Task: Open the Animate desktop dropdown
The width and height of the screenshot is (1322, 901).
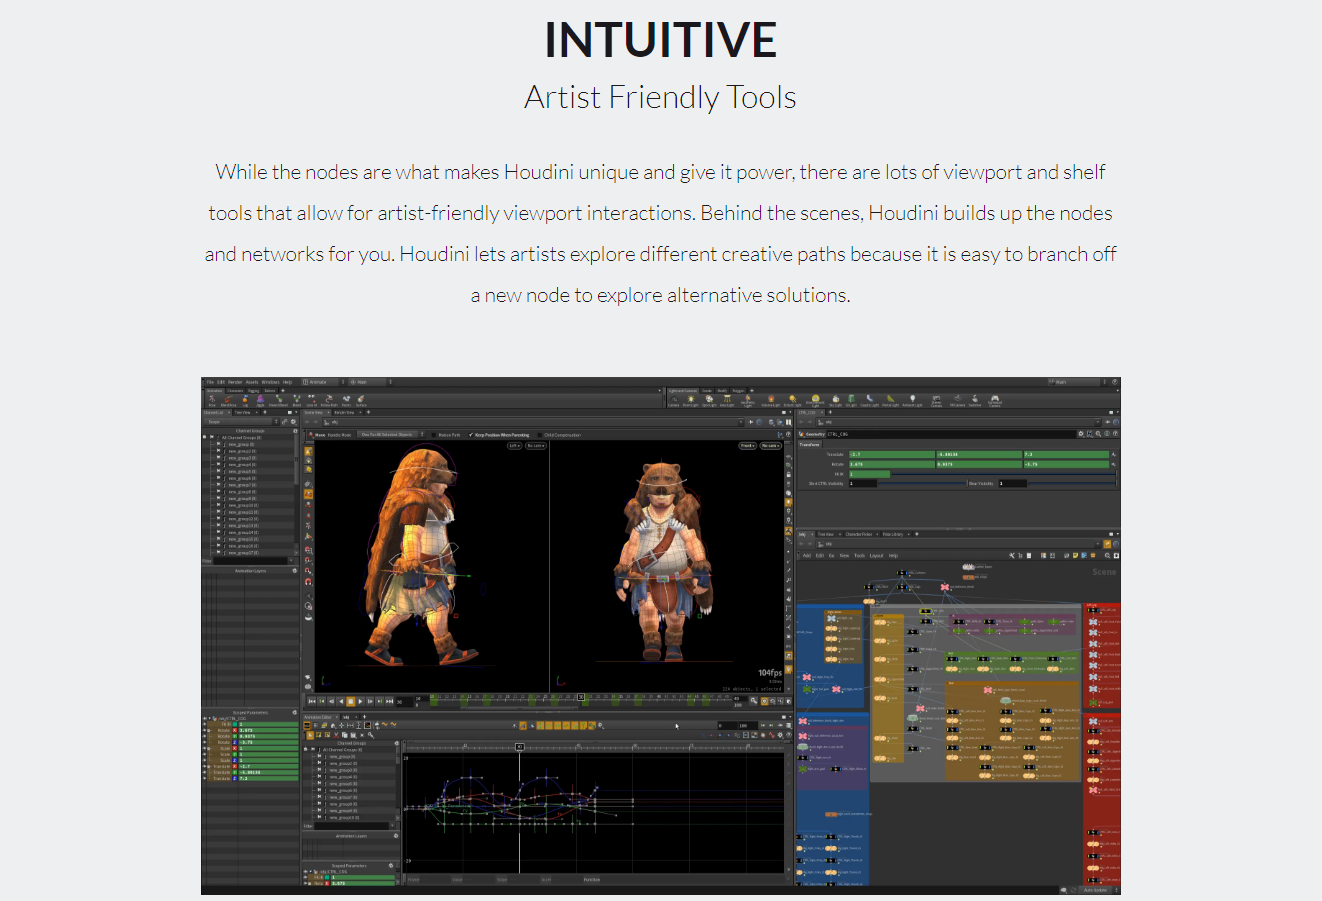Action: coord(318,382)
